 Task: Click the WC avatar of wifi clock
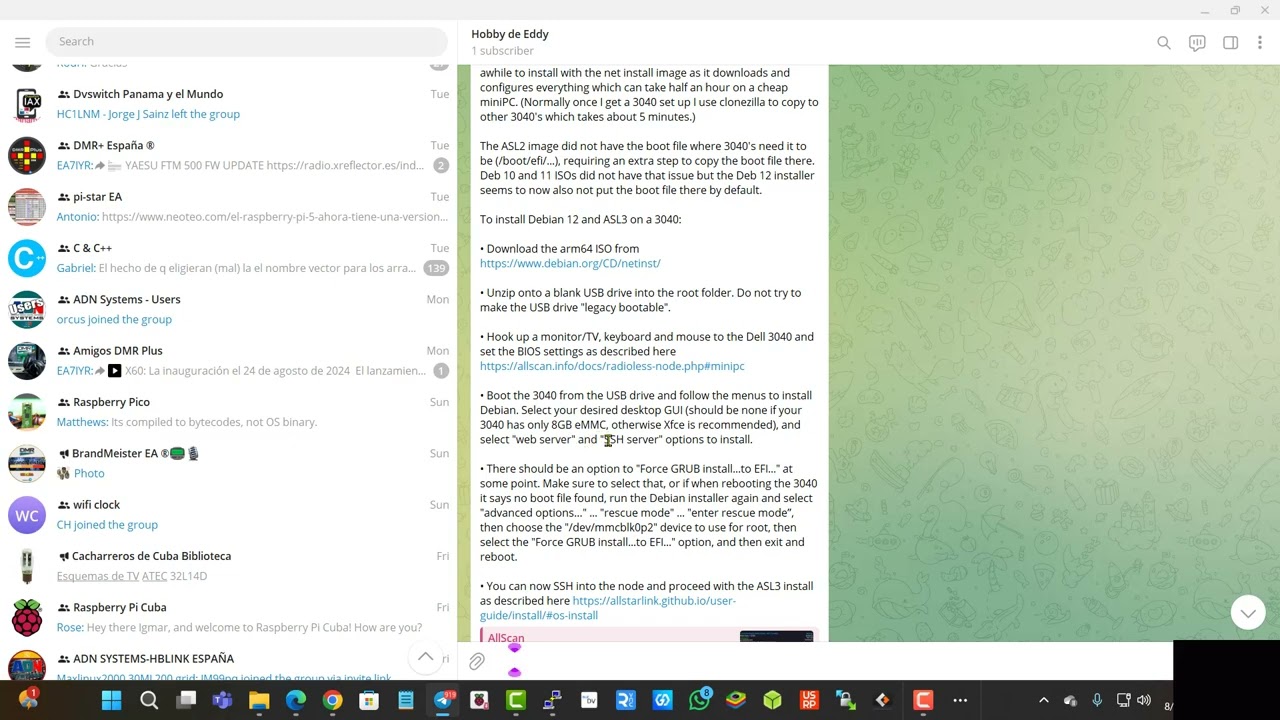tap(27, 515)
